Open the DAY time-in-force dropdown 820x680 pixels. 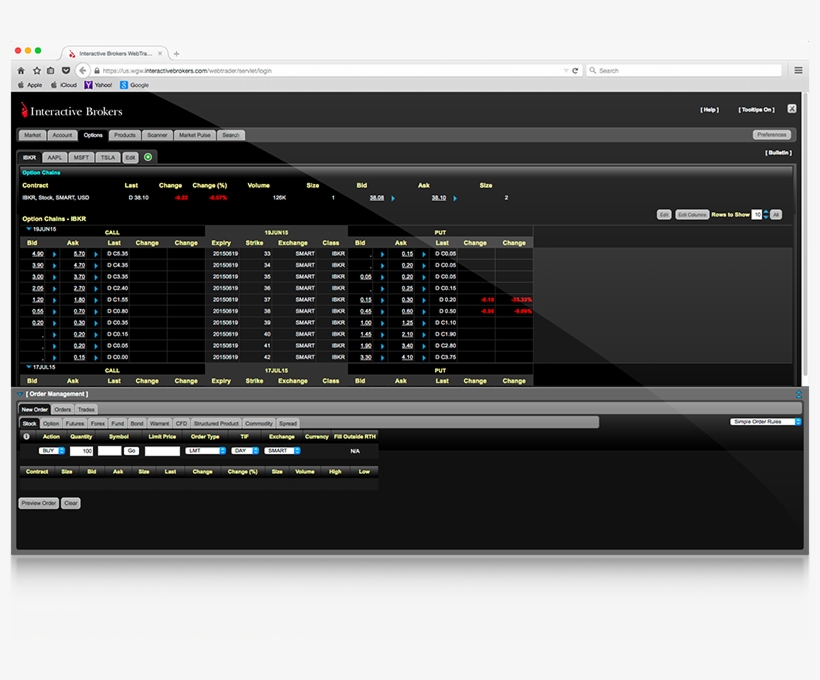click(x=245, y=451)
